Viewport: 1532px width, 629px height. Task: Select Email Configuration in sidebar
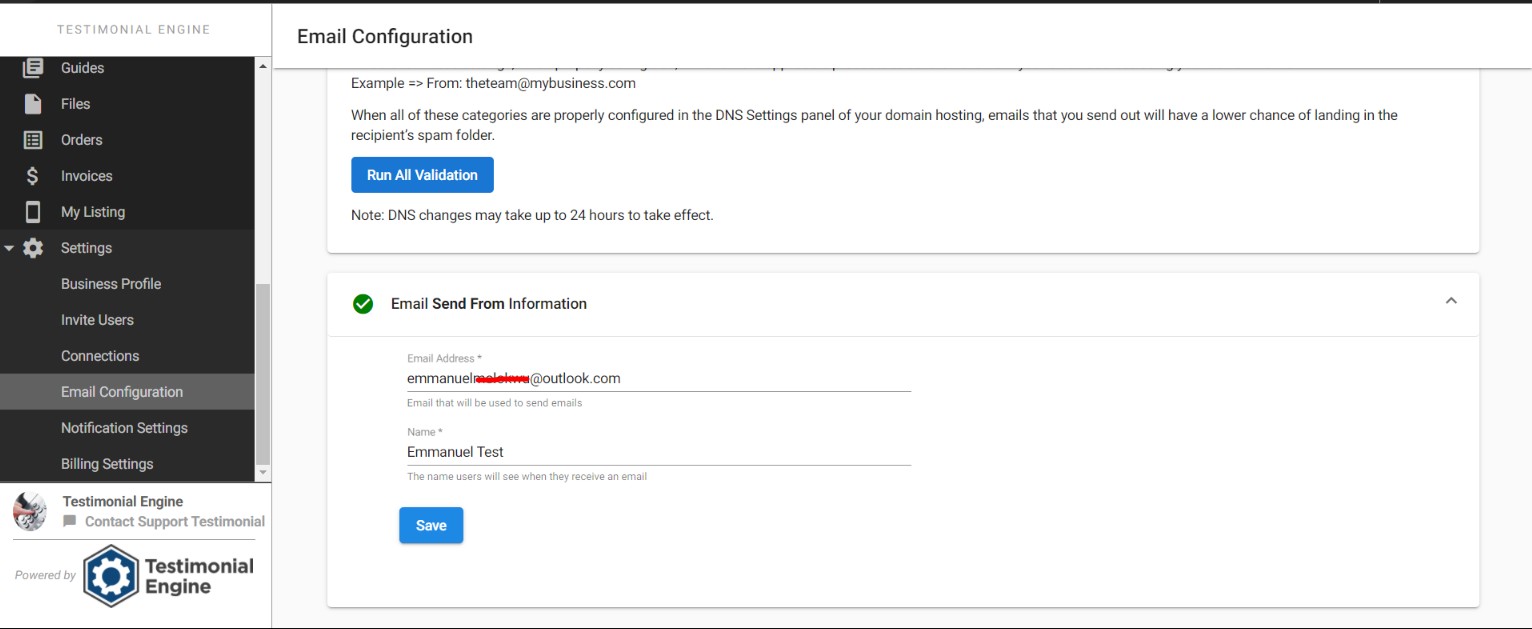[x=128, y=392]
